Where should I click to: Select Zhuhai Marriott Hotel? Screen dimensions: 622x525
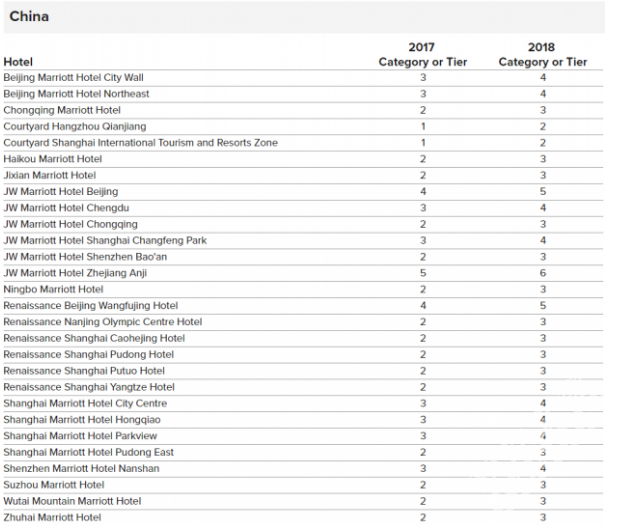point(52,517)
